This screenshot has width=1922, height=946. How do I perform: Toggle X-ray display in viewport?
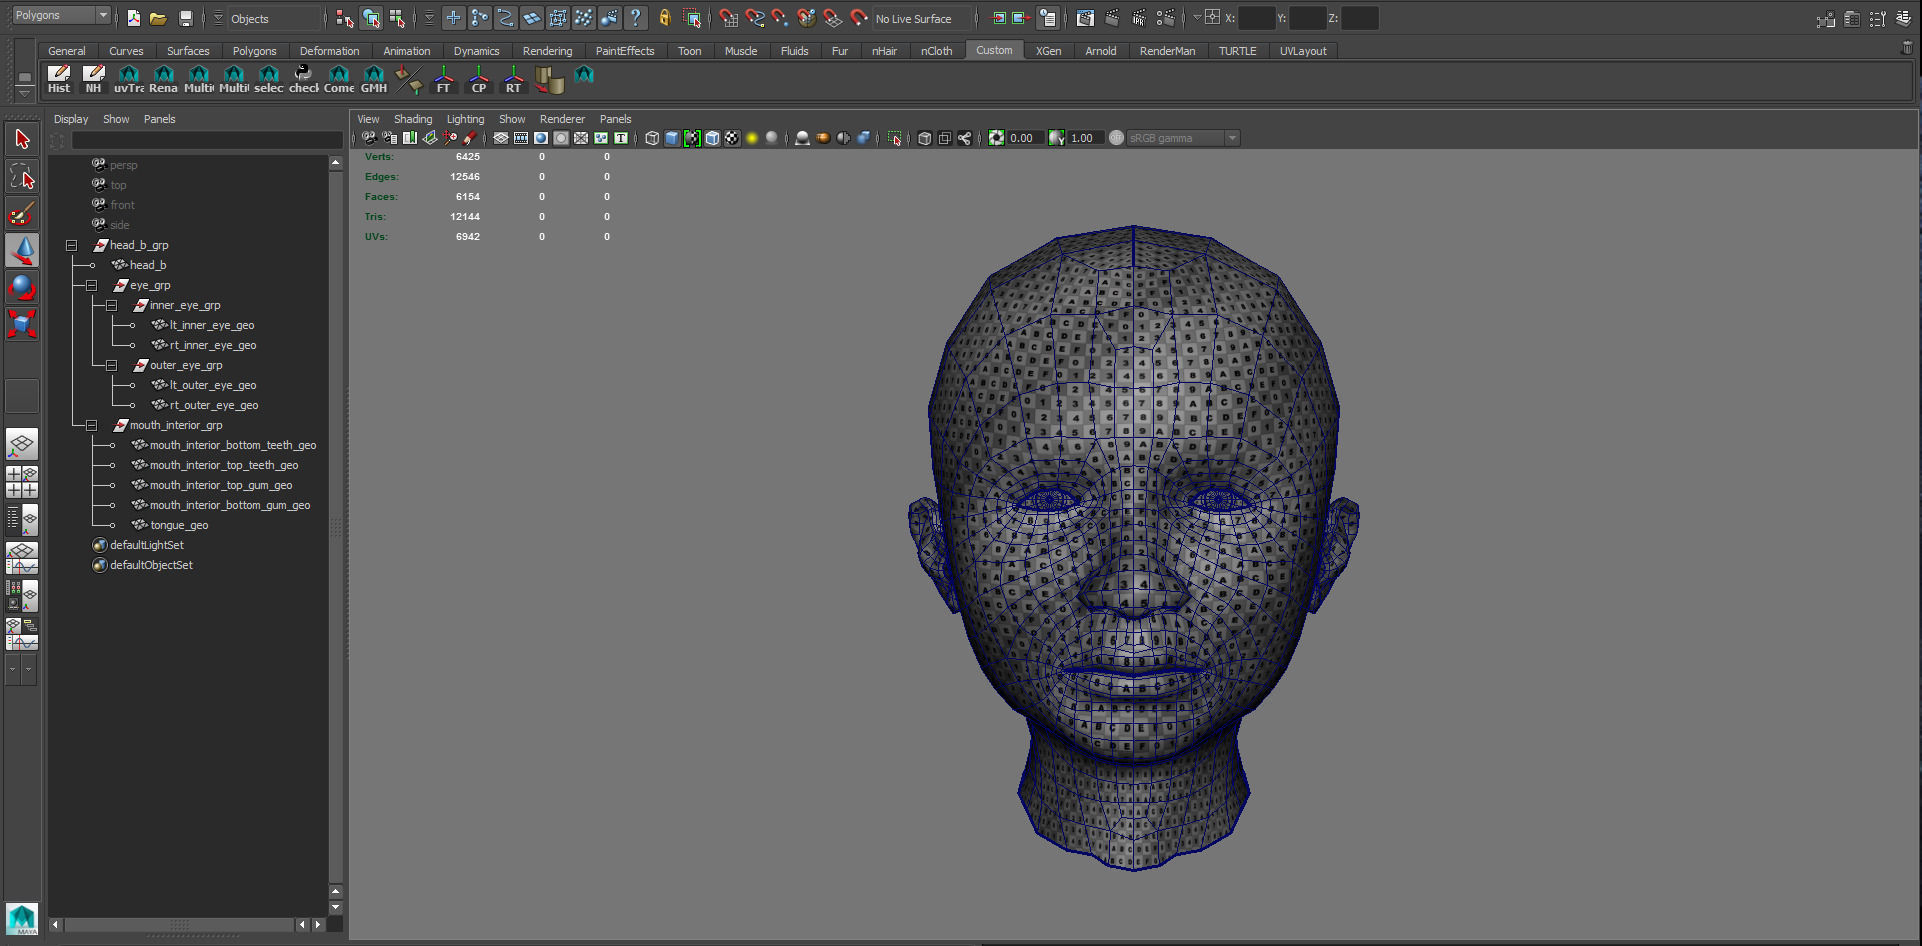click(925, 138)
